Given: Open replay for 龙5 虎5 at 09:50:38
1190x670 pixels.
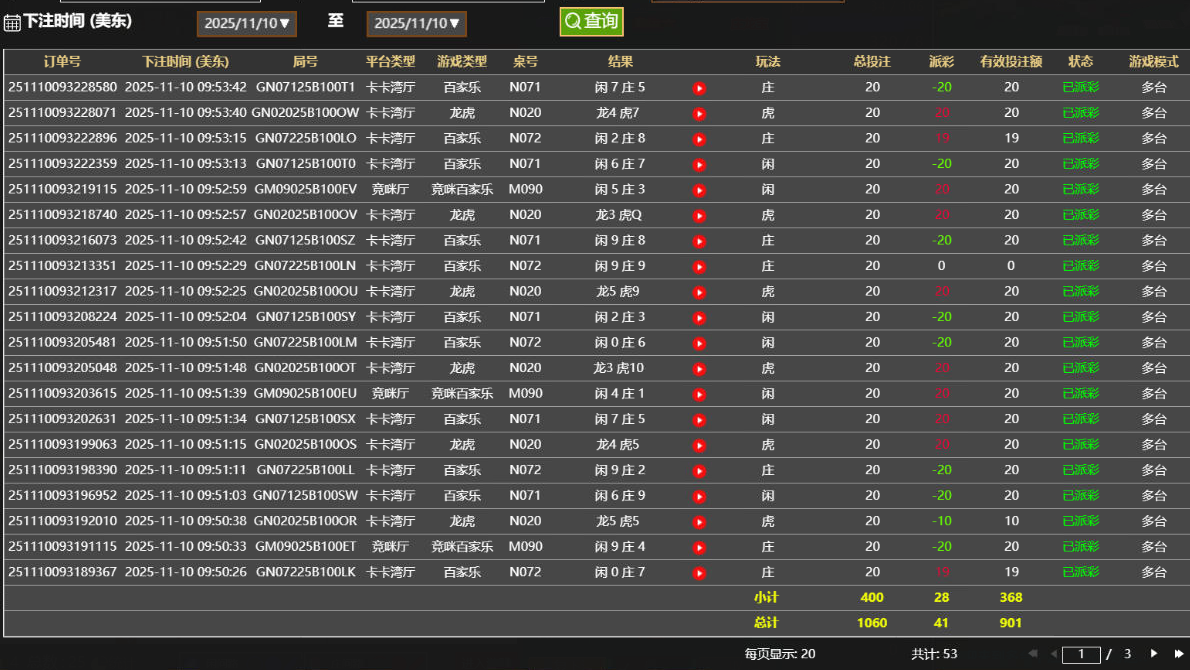Looking at the screenshot, I should (697, 521).
